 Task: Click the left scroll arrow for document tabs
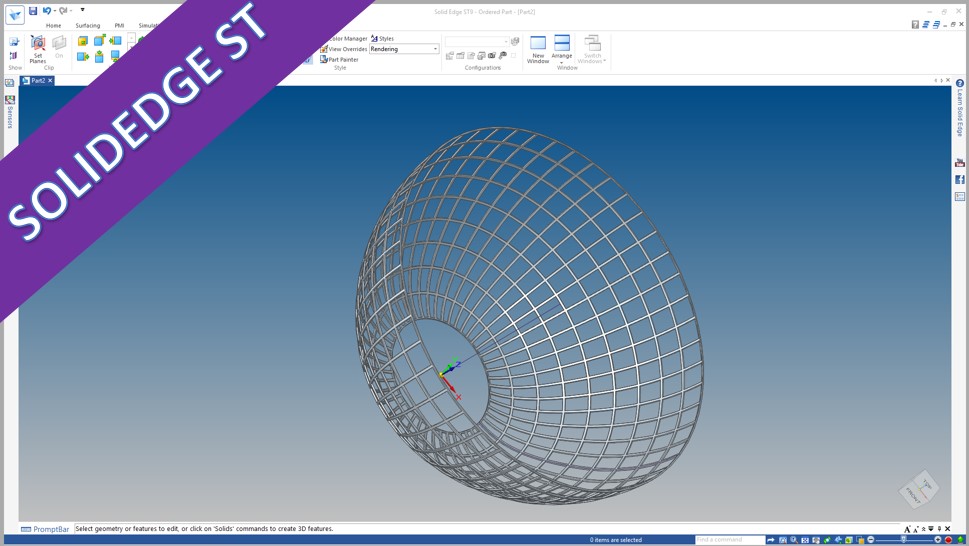936,80
